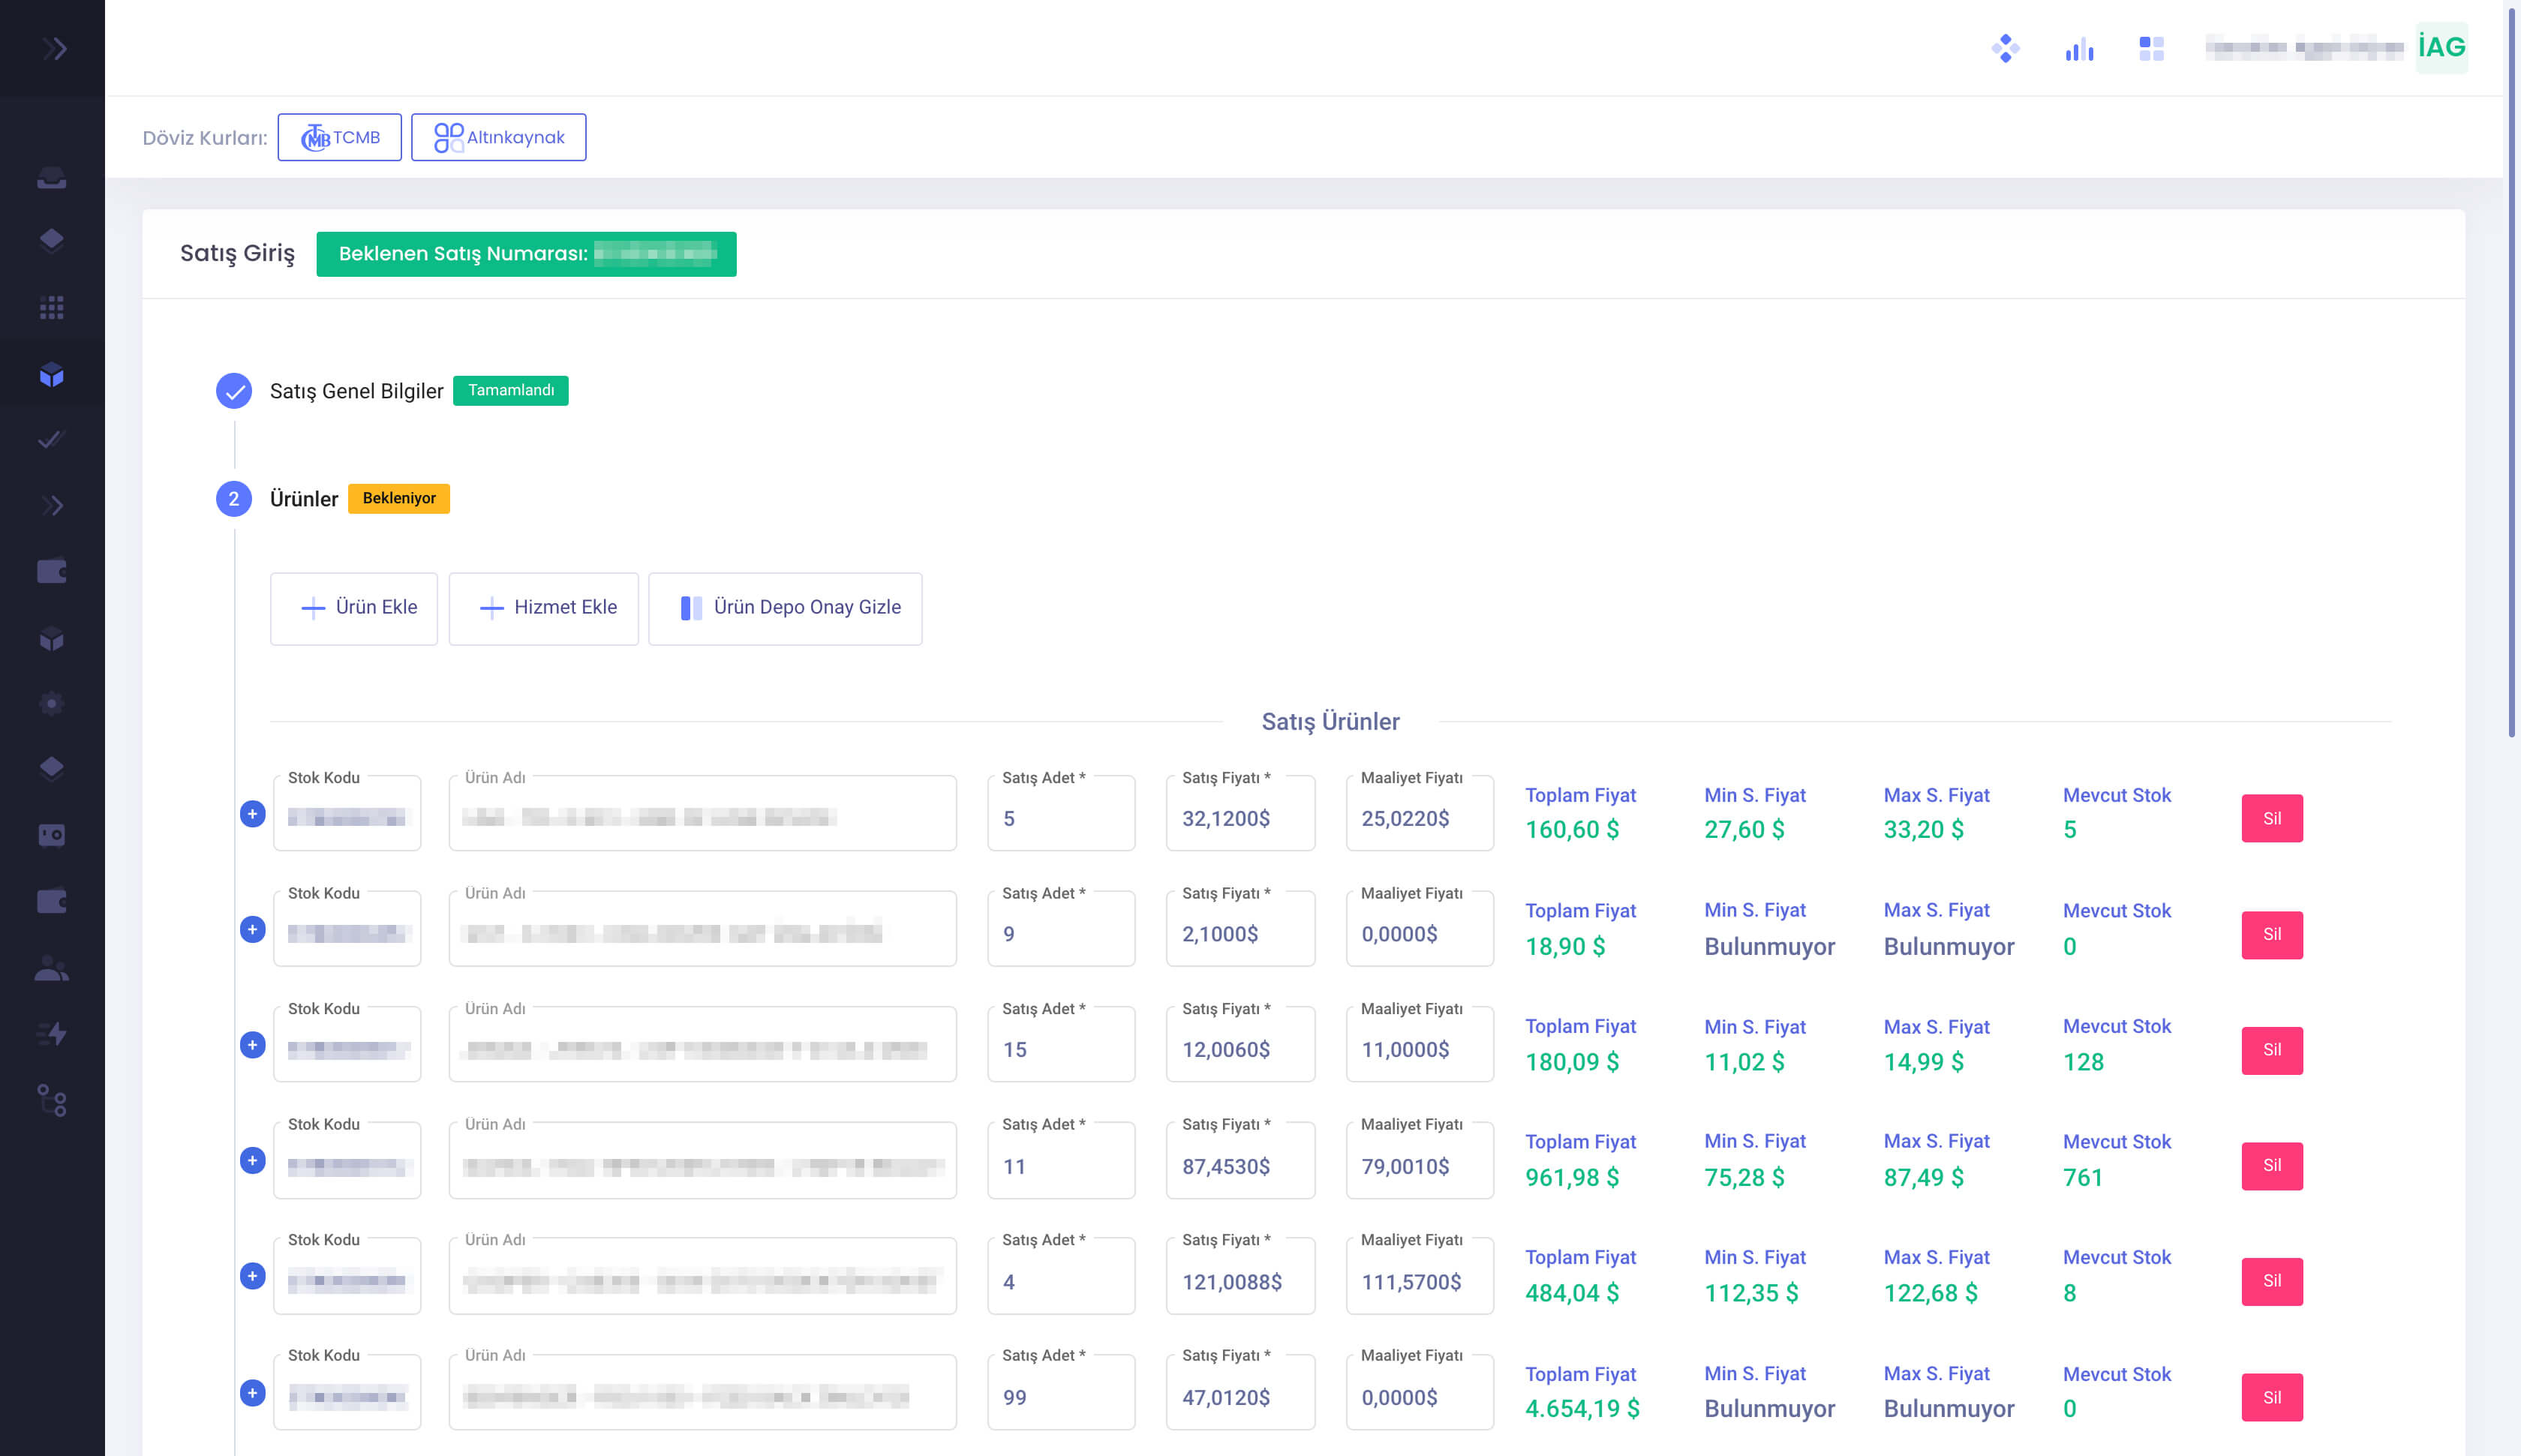Screen dimensions: 2521x1456
Task: Delete the row totaling 180,09 $
Action: coord(2272,1050)
